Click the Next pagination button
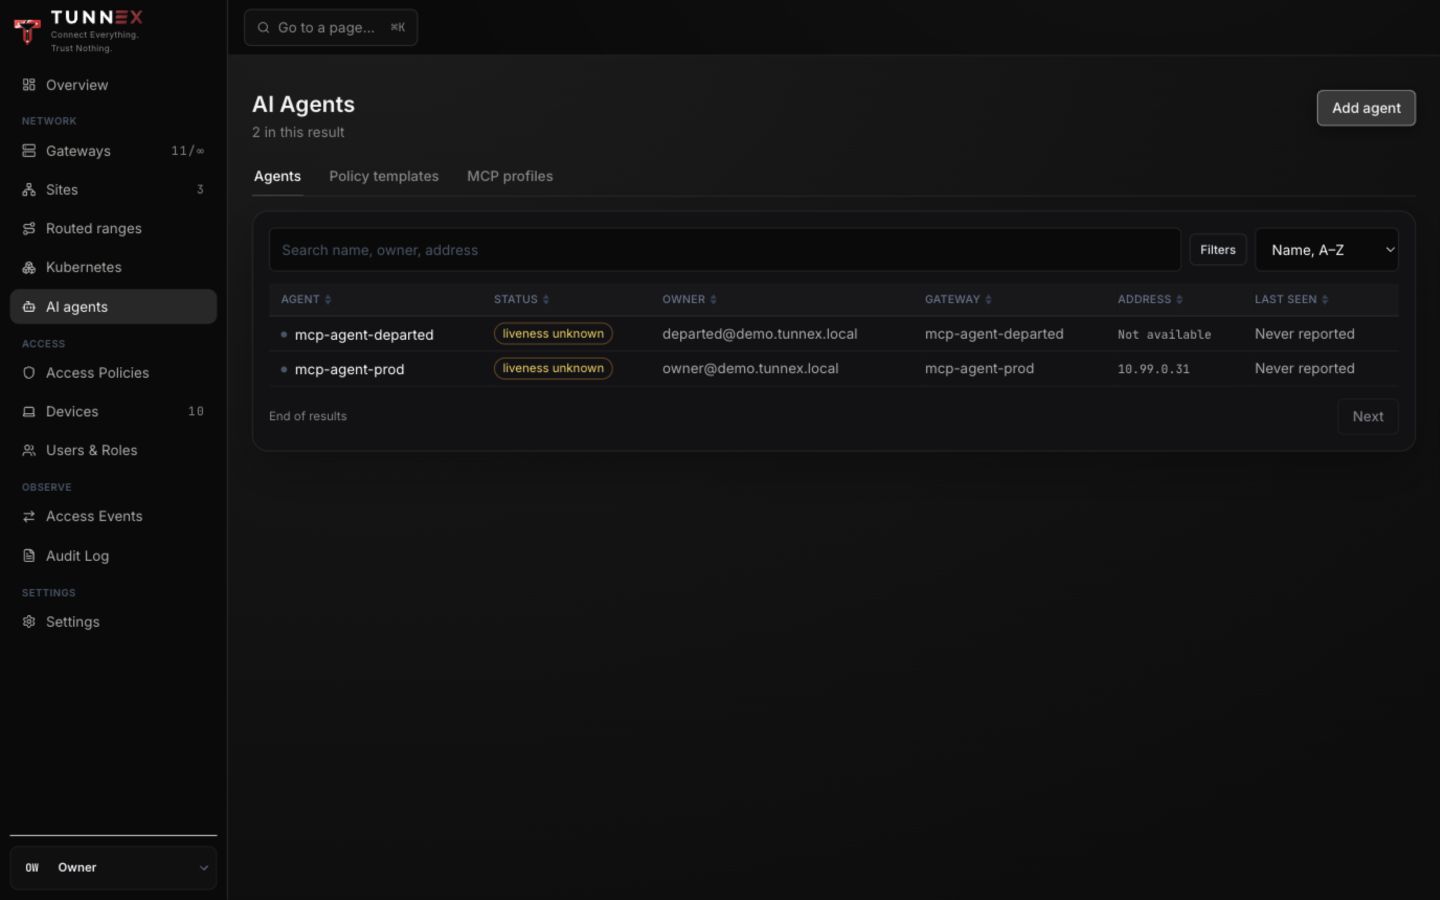The height and width of the screenshot is (900, 1440). click(1368, 417)
